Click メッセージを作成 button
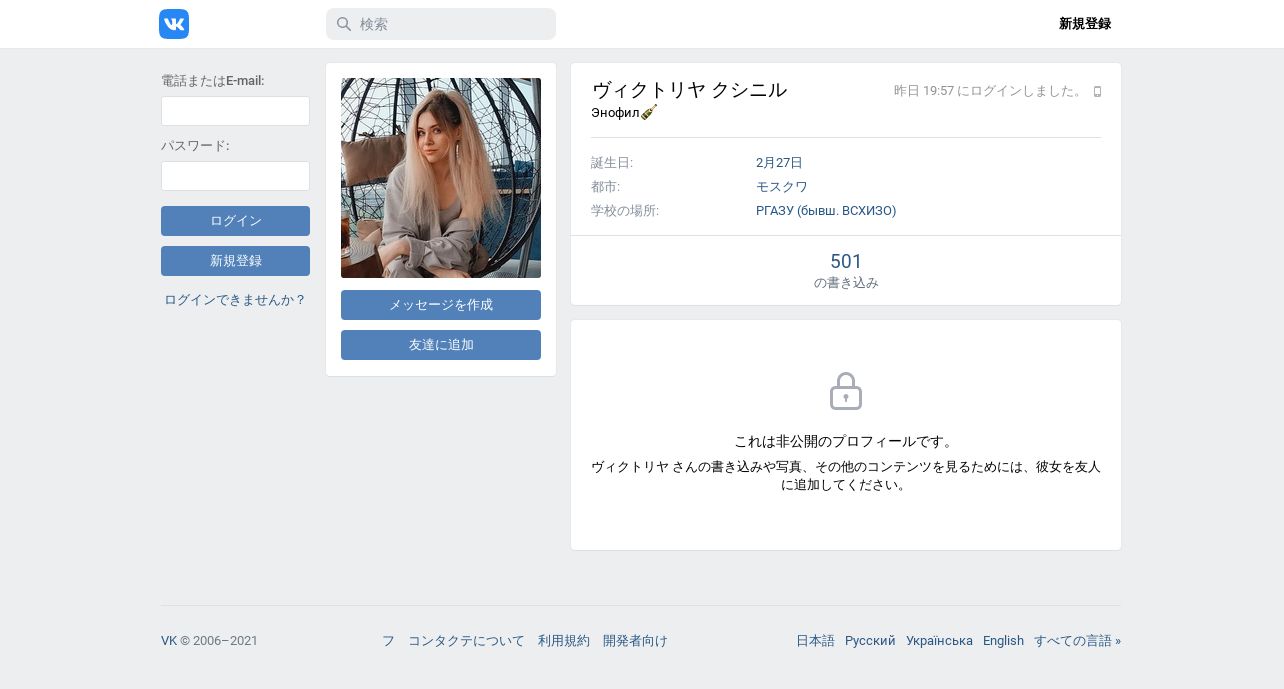 pyautogui.click(x=441, y=305)
